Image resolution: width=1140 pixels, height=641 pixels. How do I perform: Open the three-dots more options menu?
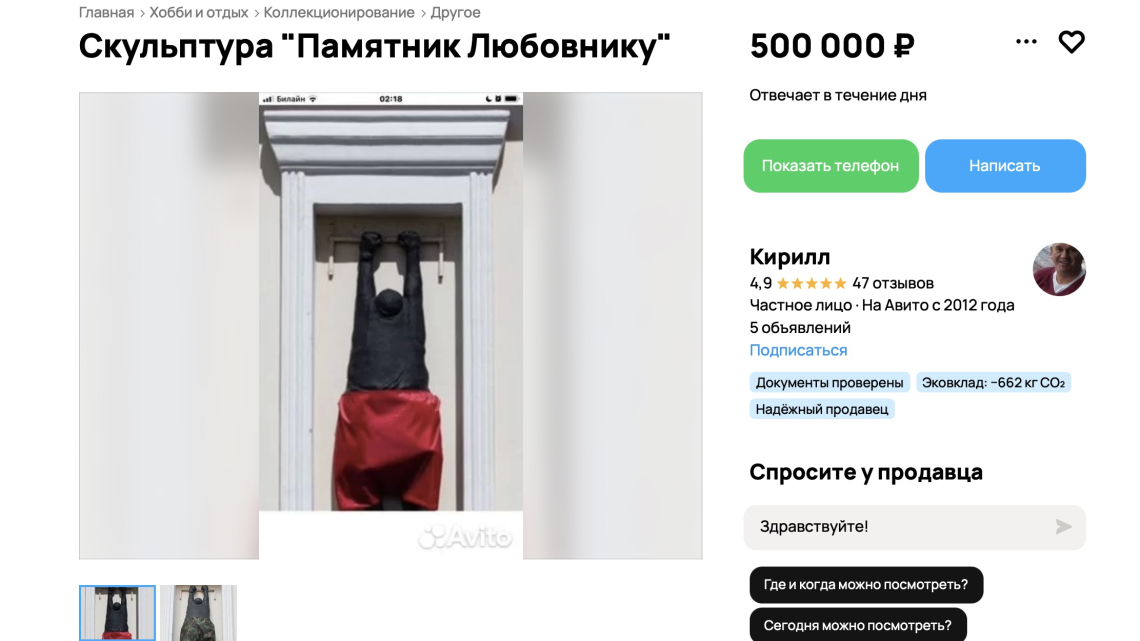1026,42
